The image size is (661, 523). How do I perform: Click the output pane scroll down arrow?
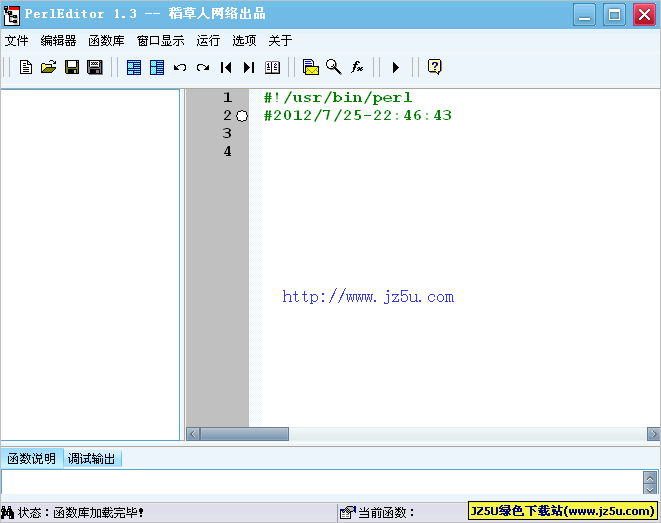650,489
